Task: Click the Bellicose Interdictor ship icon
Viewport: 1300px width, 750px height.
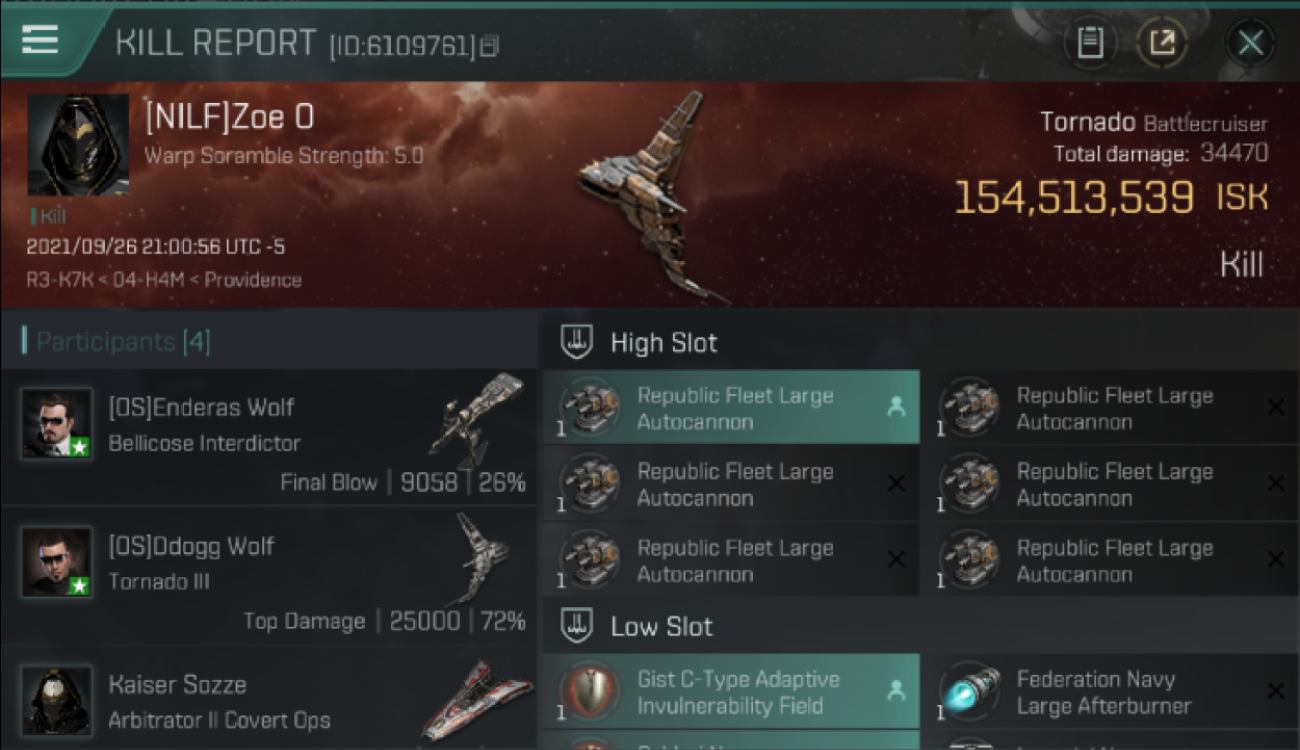Action: [x=476, y=419]
